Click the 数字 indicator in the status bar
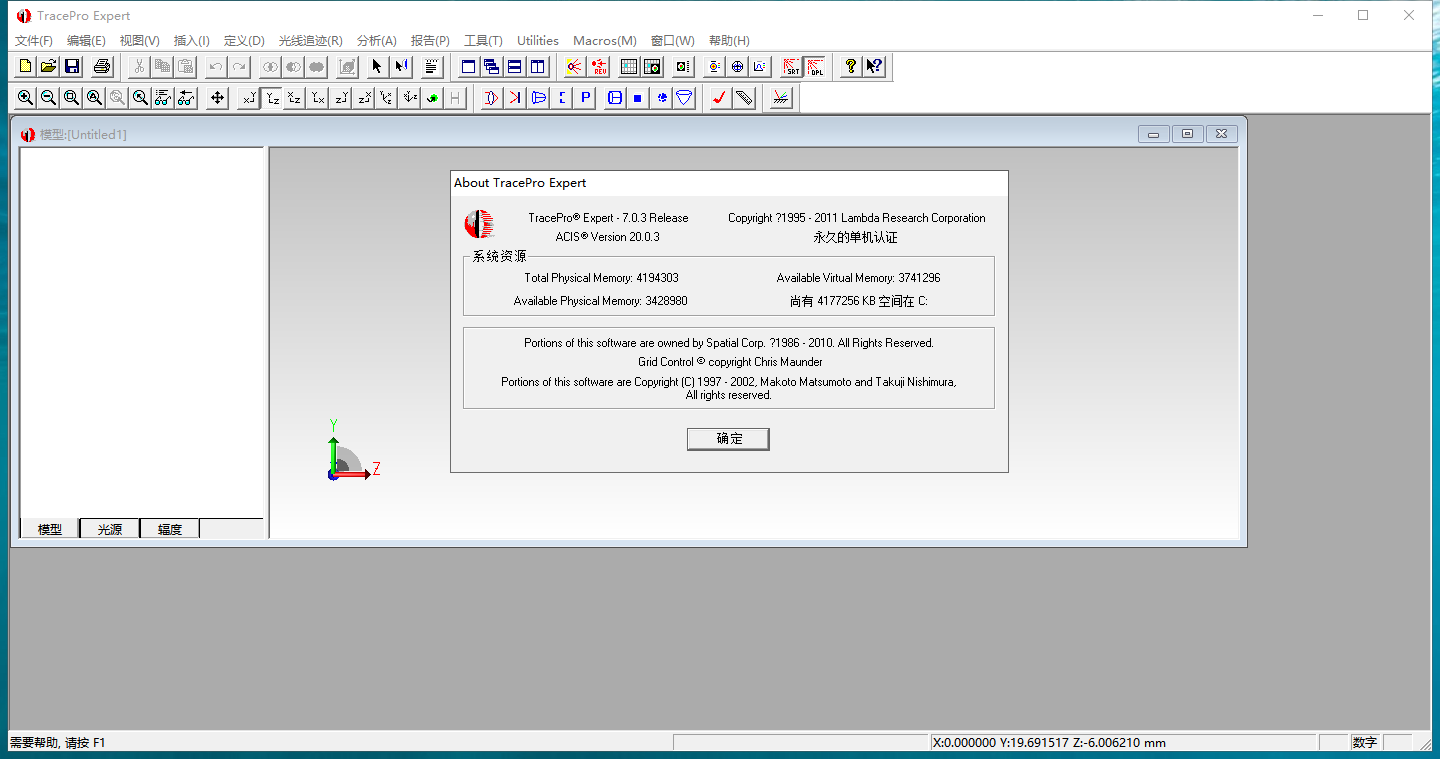The height and width of the screenshot is (759, 1440). (x=1364, y=742)
